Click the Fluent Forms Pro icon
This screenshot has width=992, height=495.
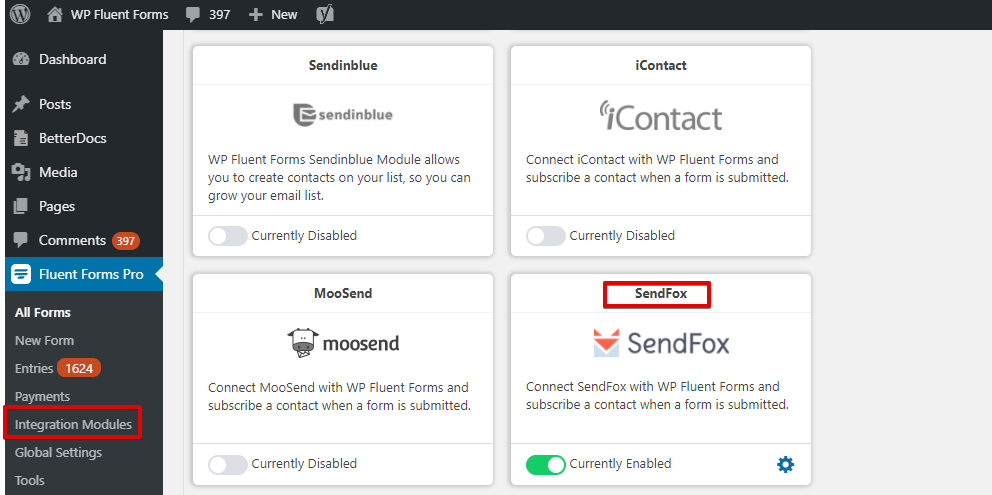(x=21, y=275)
